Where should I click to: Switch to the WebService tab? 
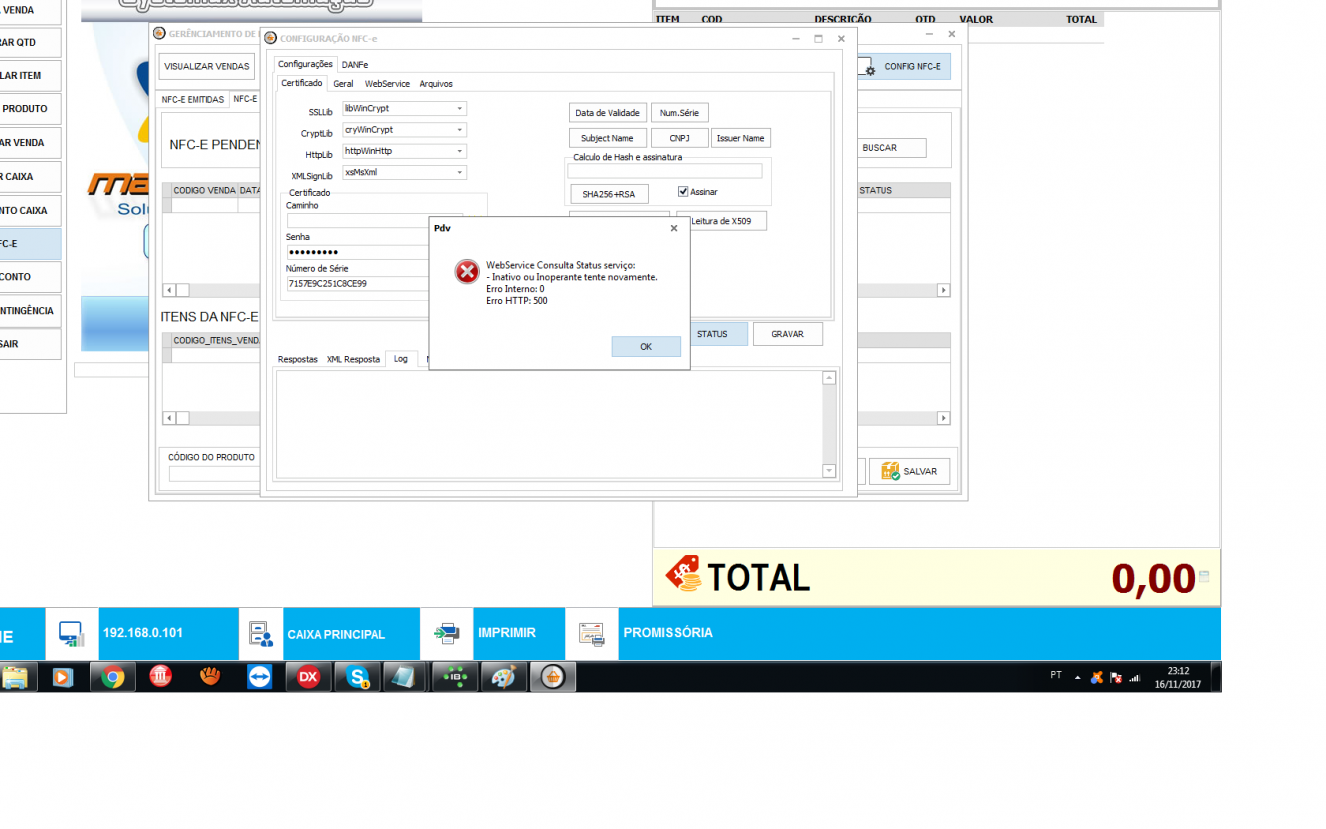(x=387, y=84)
